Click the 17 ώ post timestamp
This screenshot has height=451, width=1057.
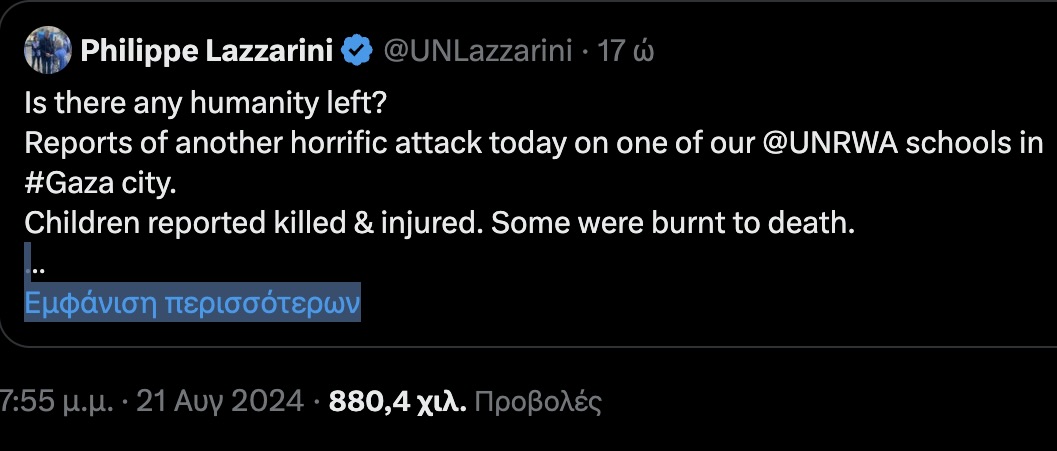point(626,50)
